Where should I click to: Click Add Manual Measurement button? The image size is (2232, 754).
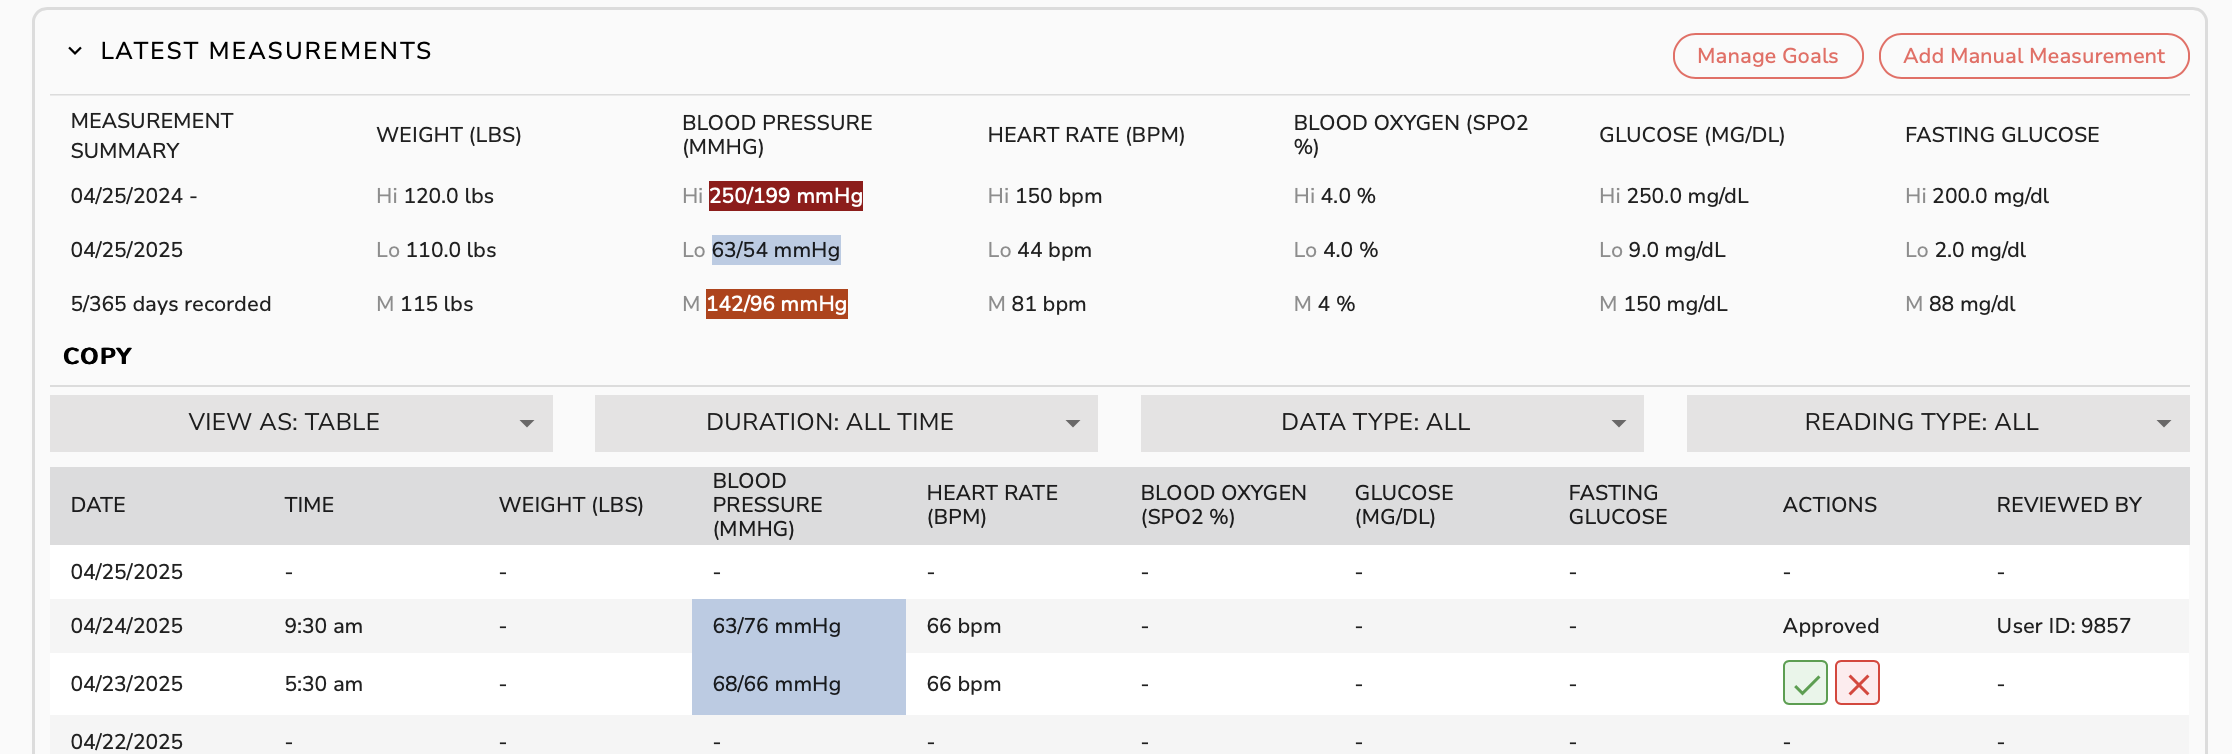(x=2033, y=56)
